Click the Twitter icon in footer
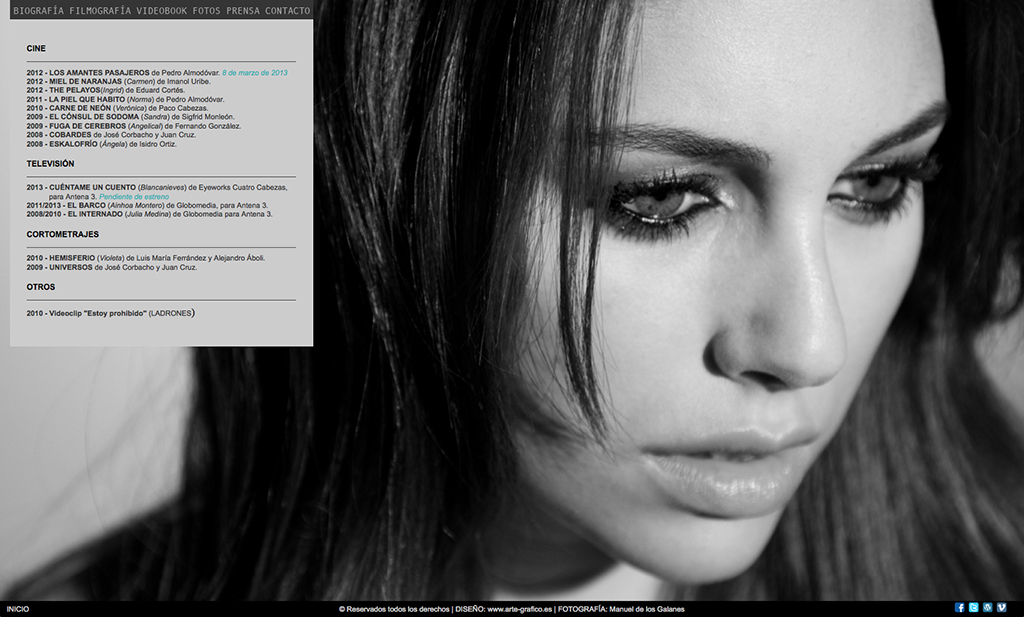 pyautogui.click(x=973, y=608)
